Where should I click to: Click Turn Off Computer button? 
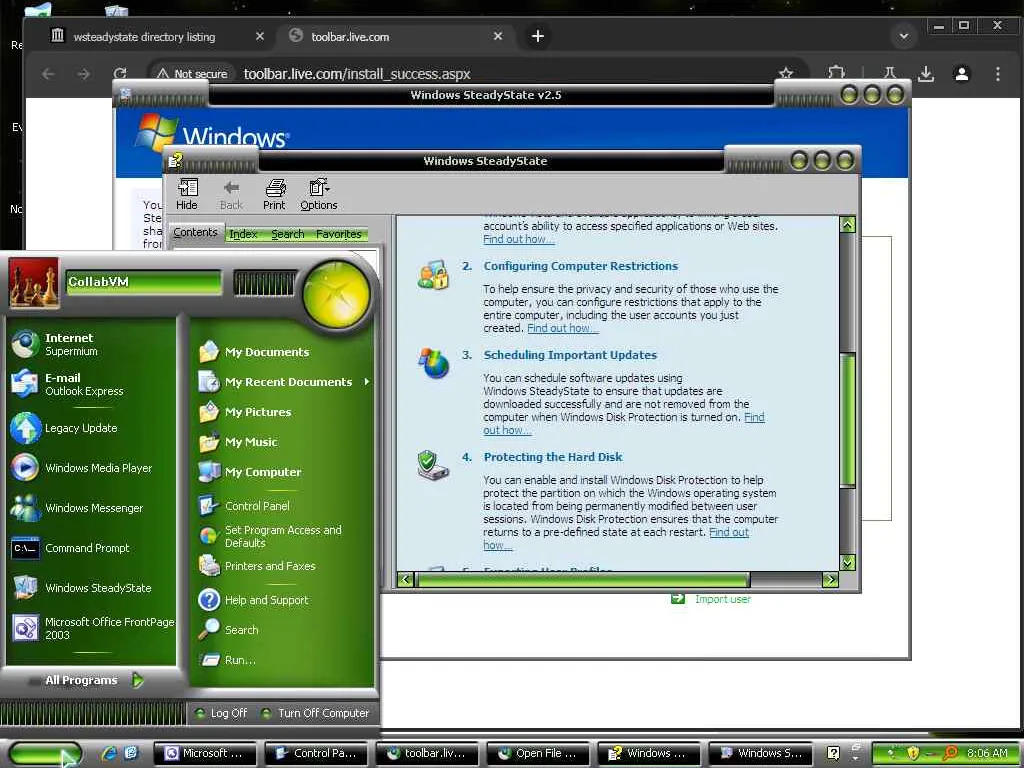pyautogui.click(x=315, y=713)
